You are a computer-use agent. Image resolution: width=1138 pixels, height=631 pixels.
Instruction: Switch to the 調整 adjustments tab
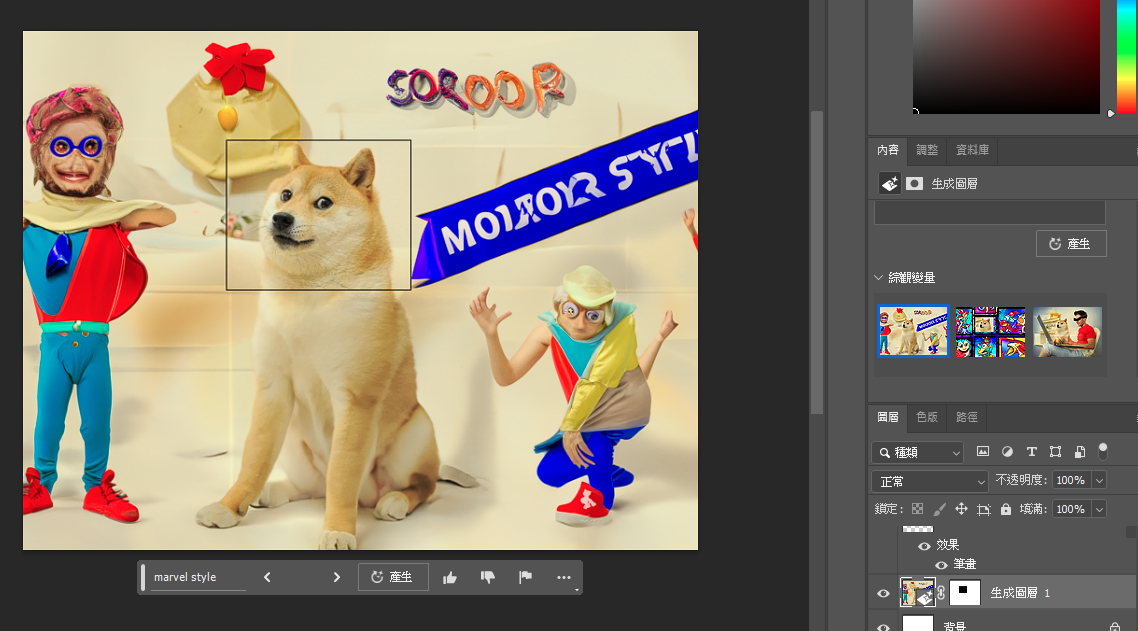coord(927,150)
